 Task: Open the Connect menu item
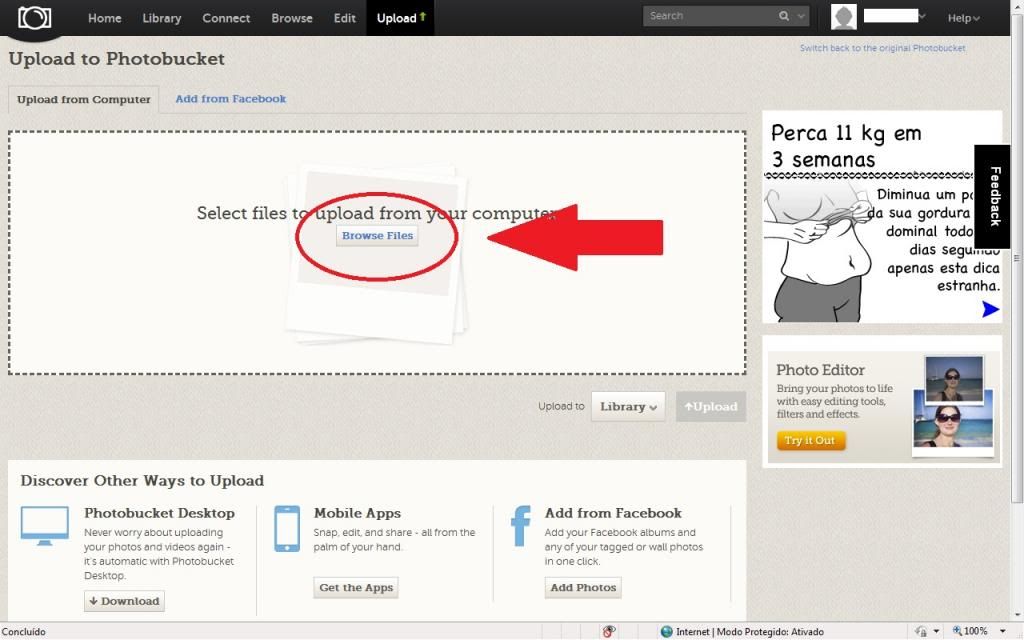(x=226, y=18)
